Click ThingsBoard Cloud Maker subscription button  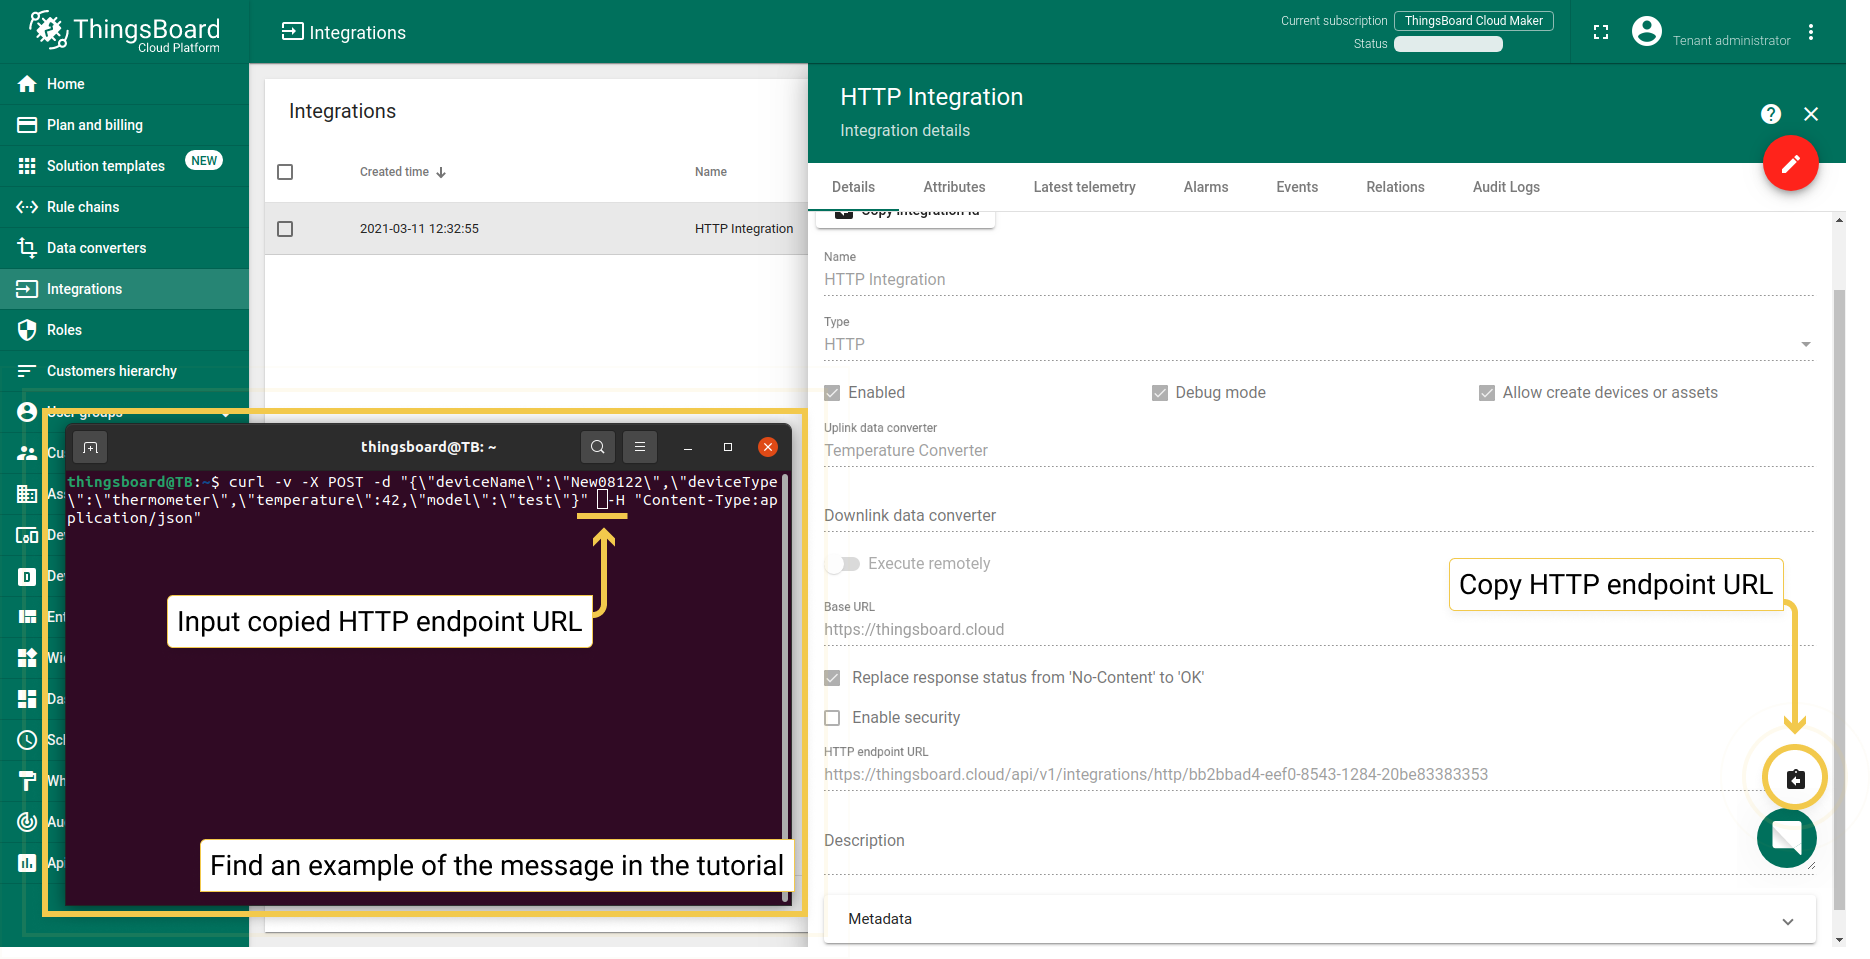(1474, 21)
